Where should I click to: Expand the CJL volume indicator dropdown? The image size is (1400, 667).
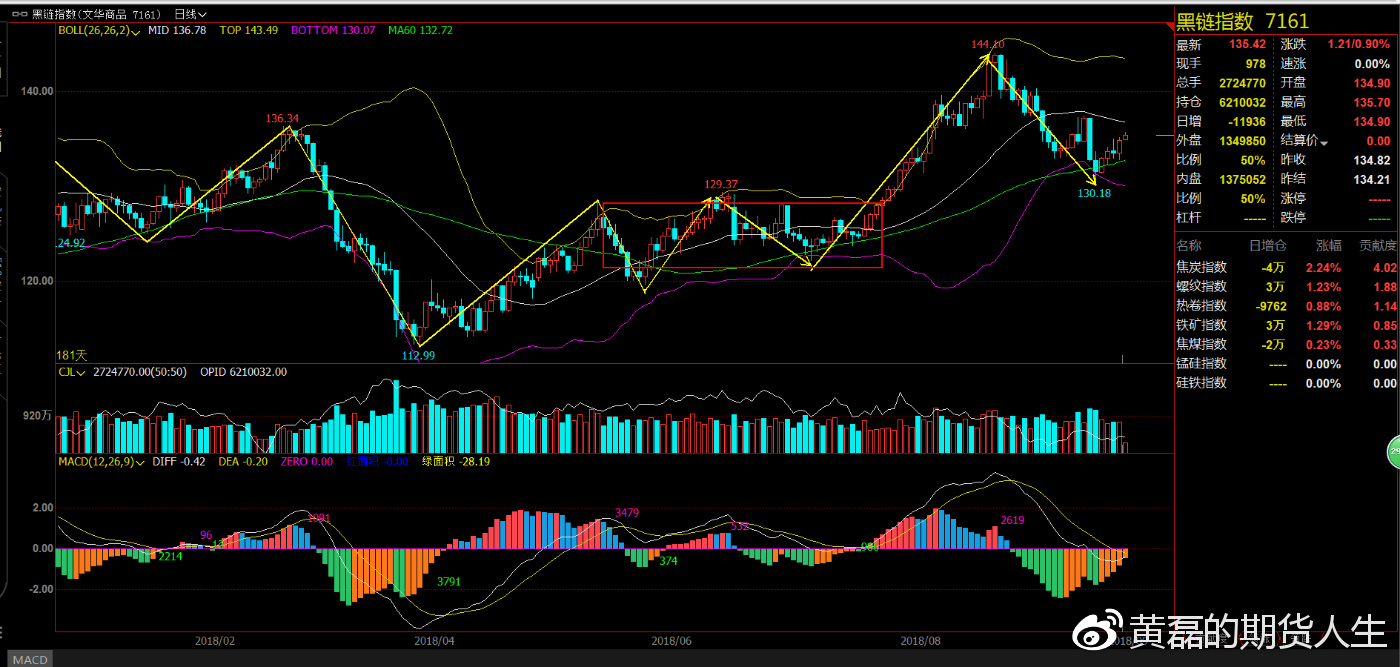tap(73, 371)
